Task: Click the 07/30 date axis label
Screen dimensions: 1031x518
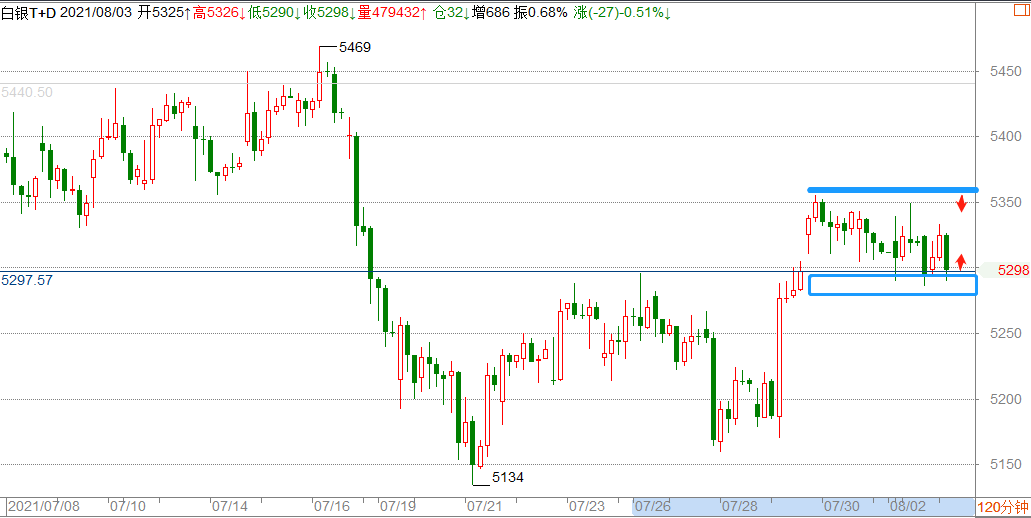Action: point(842,507)
